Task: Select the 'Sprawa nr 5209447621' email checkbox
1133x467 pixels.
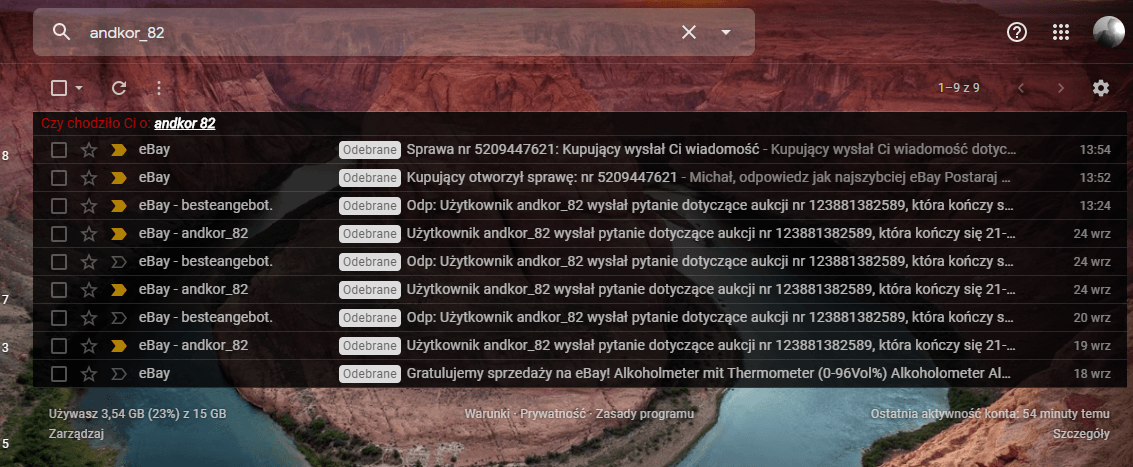Action: (59, 150)
